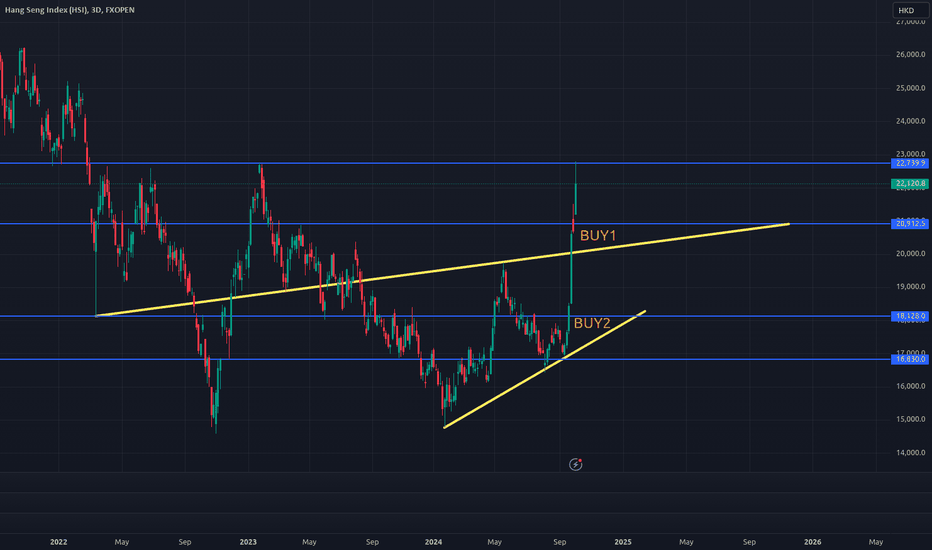Click the lightning event marker icon
Screen dimensions: 932x550
575,464
